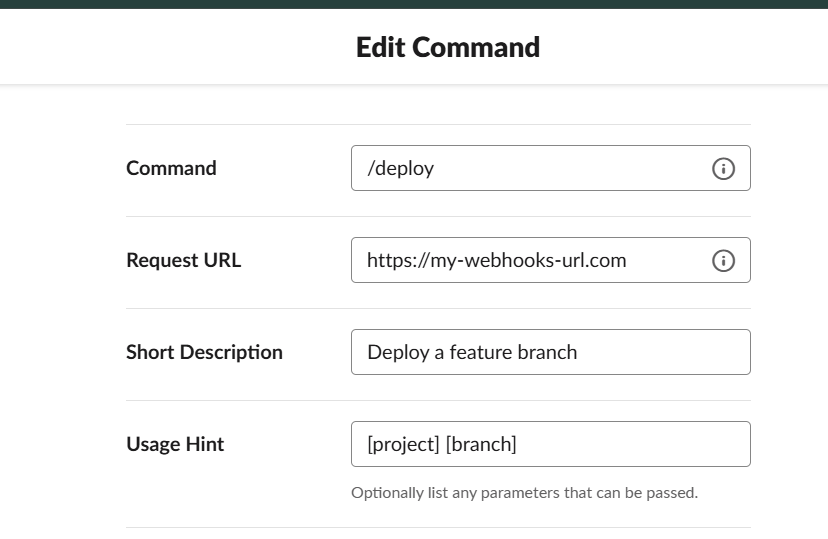Place cursor on the [project] placeholder text

403,444
